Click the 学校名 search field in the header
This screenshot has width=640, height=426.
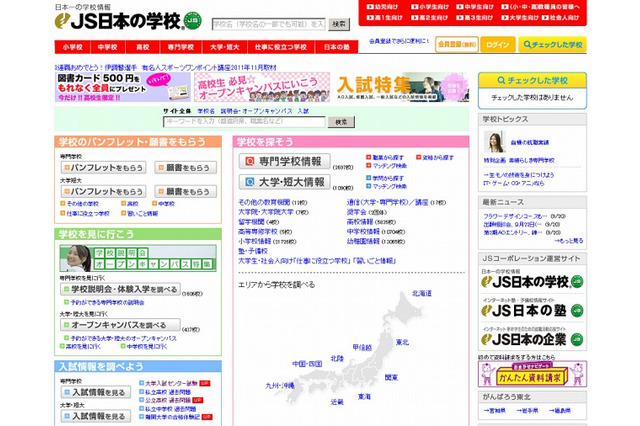[x=269, y=24]
